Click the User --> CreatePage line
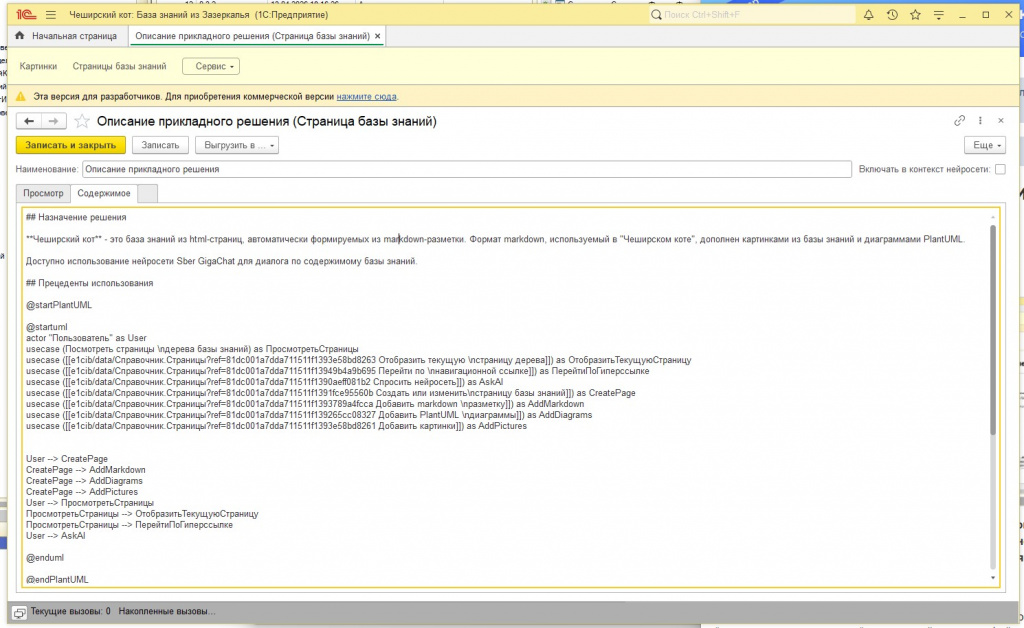The image size is (1024, 628). point(67,459)
